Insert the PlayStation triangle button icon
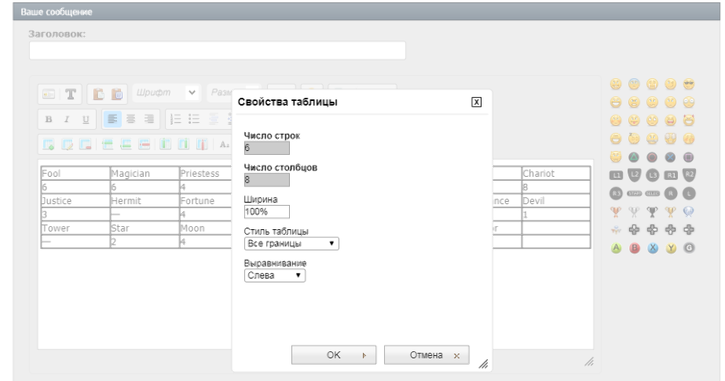725x381 pixels. [x=634, y=157]
